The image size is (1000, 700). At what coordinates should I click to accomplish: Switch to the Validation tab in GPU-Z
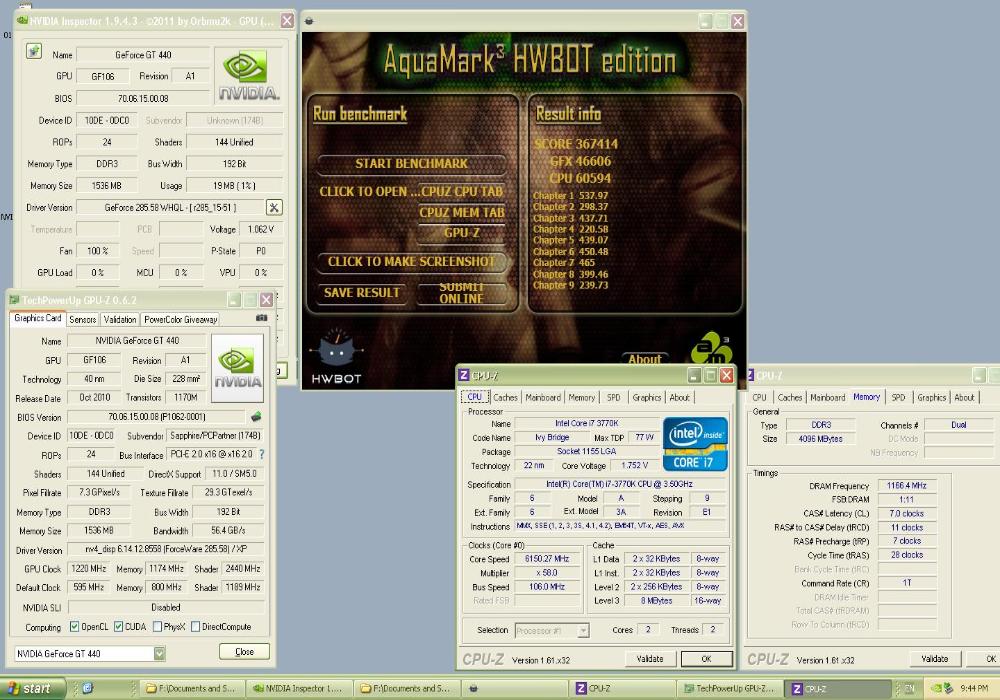pyautogui.click(x=120, y=319)
